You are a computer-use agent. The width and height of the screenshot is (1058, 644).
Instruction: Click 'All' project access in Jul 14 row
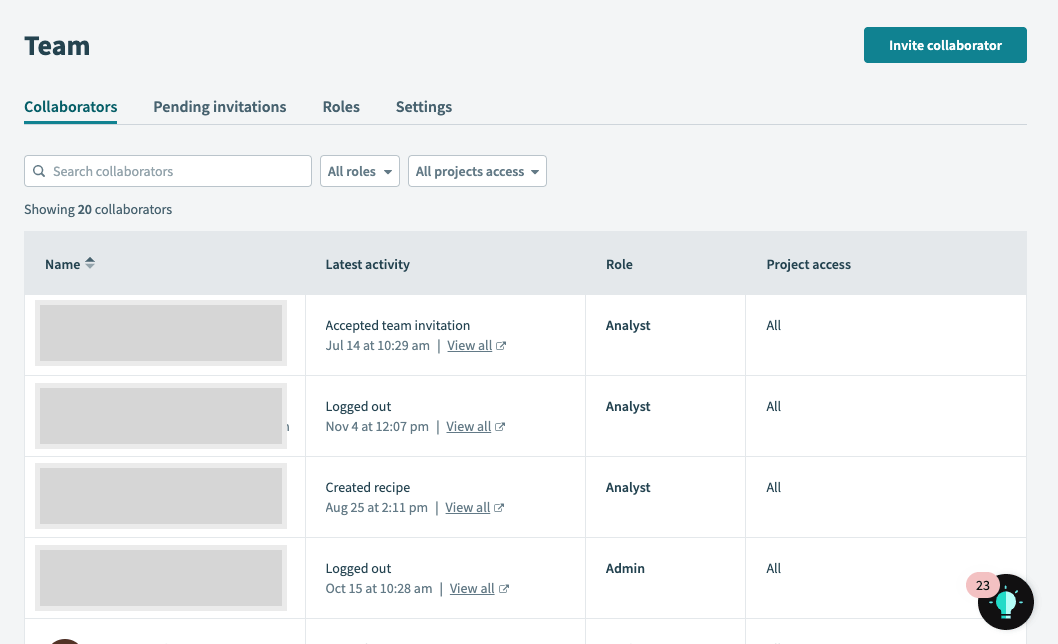pos(773,325)
